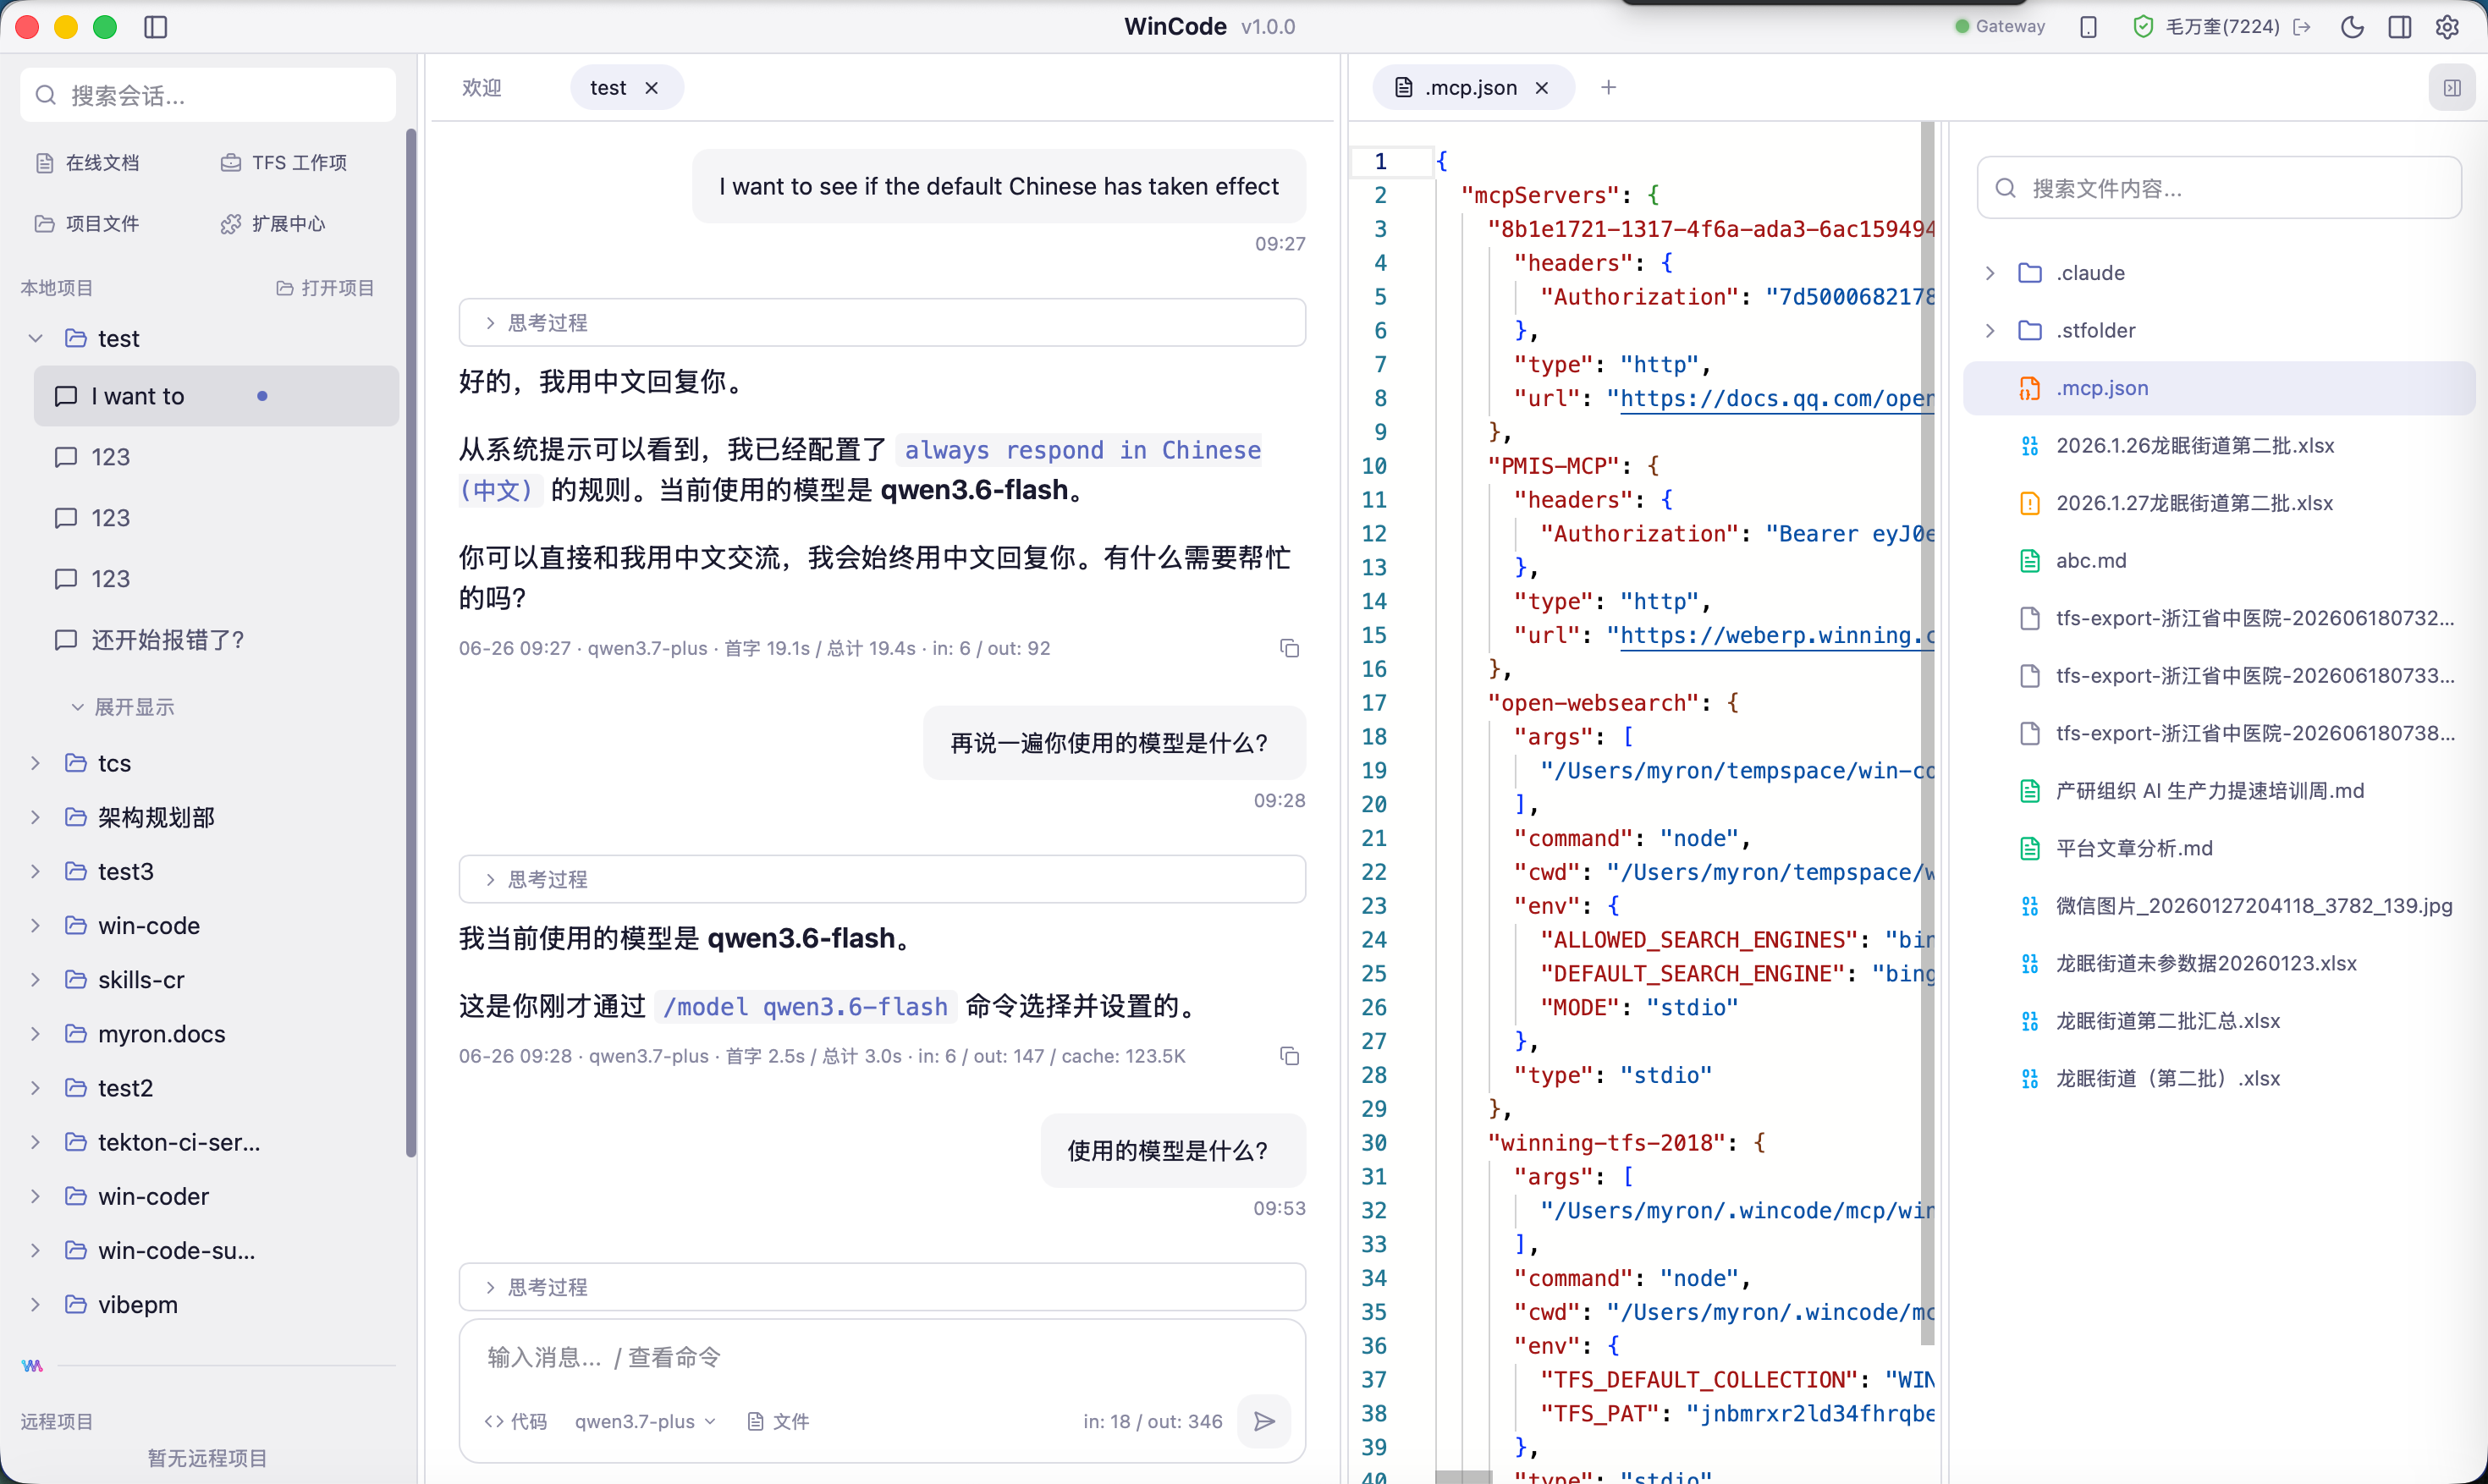Click the editor vertical scrollbar
The image size is (2488, 1484).
click(x=1927, y=732)
